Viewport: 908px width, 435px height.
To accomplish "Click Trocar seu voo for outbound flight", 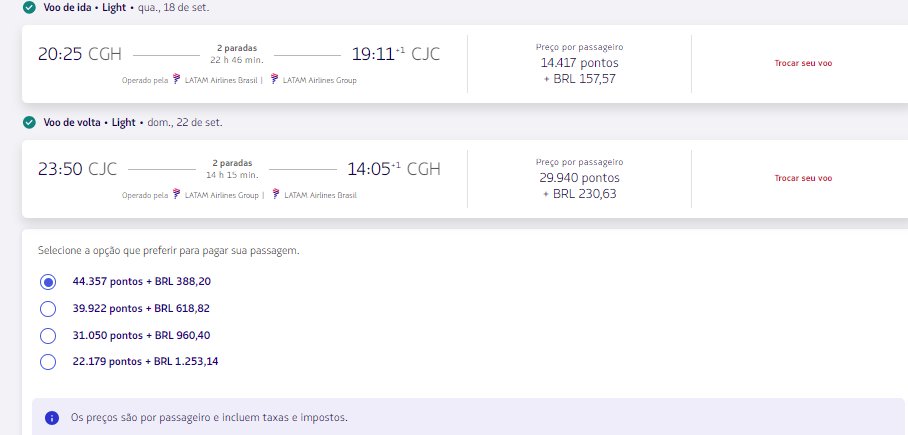I will pyautogui.click(x=803, y=63).
